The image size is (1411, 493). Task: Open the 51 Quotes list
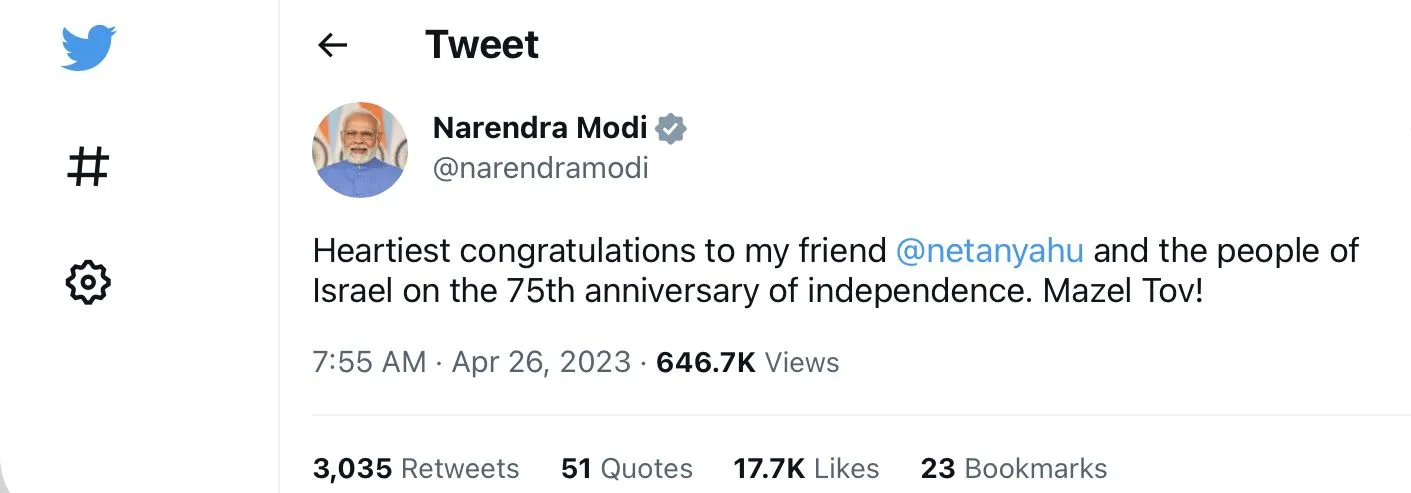(x=627, y=468)
